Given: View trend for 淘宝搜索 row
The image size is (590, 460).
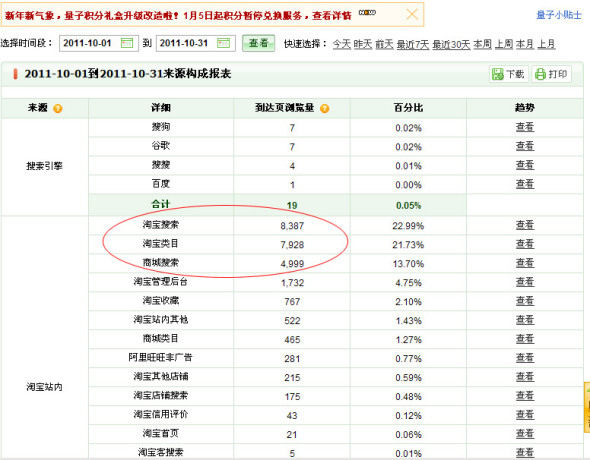Looking at the screenshot, I should click(x=525, y=225).
